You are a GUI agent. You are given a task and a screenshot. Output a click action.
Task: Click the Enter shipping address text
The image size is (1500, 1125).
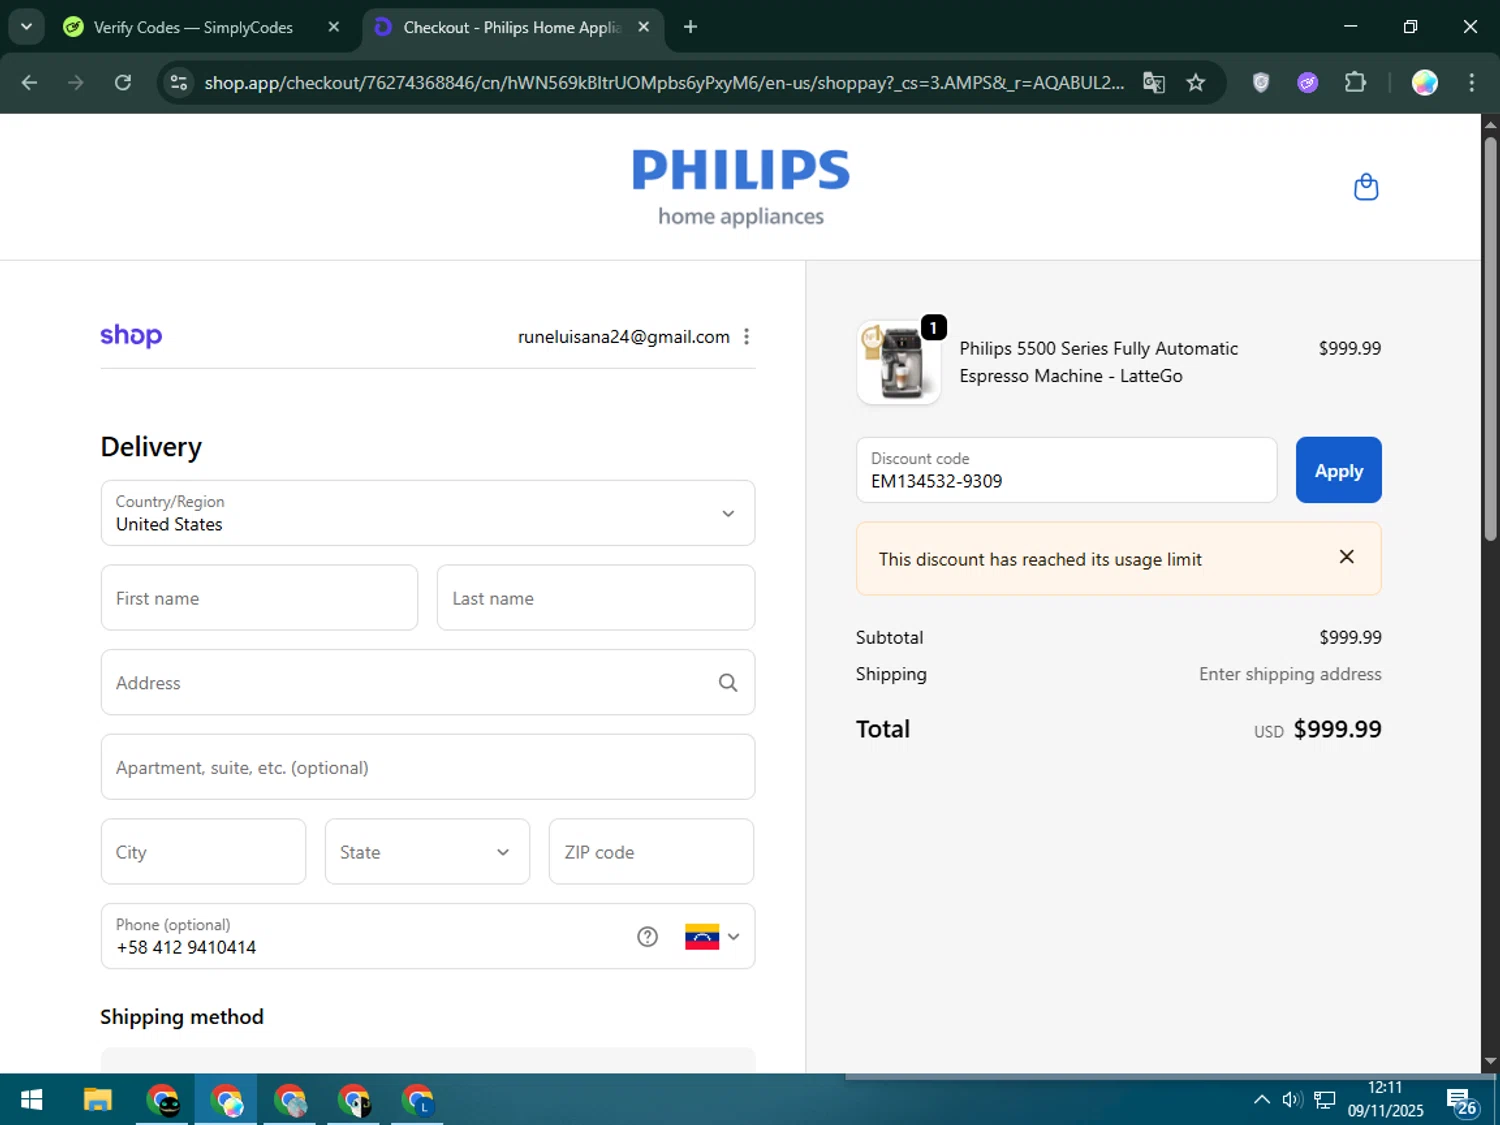coord(1290,674)
